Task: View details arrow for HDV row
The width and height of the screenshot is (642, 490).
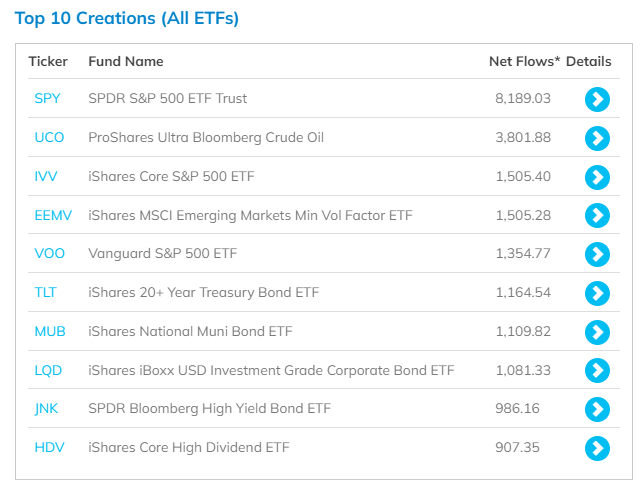Action: click(597, 448)
